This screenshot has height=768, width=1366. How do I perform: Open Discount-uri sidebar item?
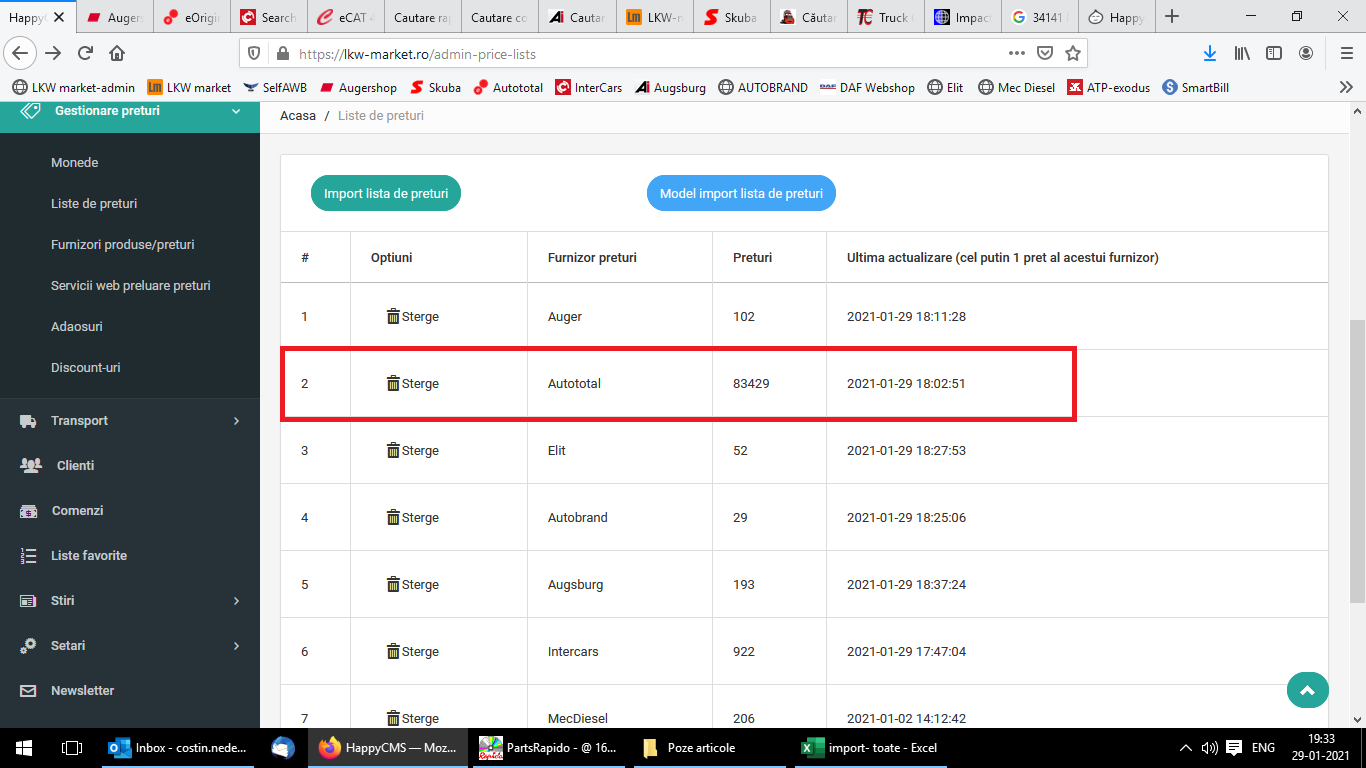[86, 367]
